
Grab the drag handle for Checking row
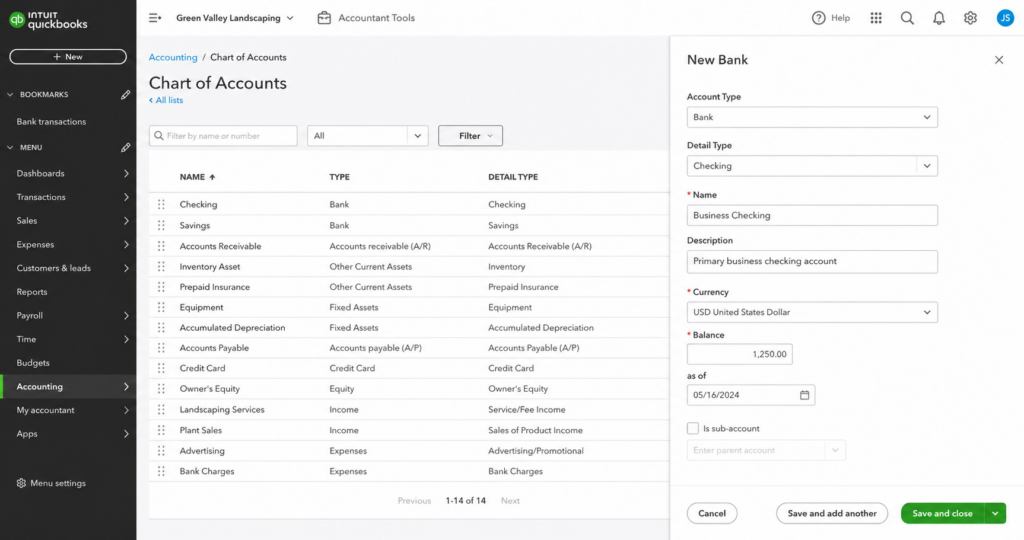coord(161,204)
